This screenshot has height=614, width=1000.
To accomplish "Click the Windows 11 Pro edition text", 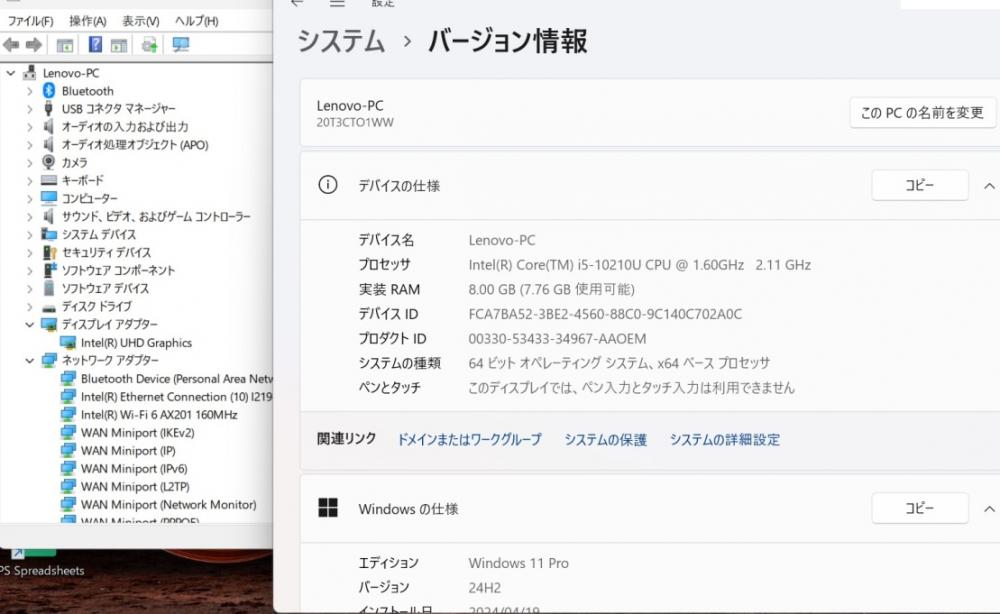I will coord(518,563).
